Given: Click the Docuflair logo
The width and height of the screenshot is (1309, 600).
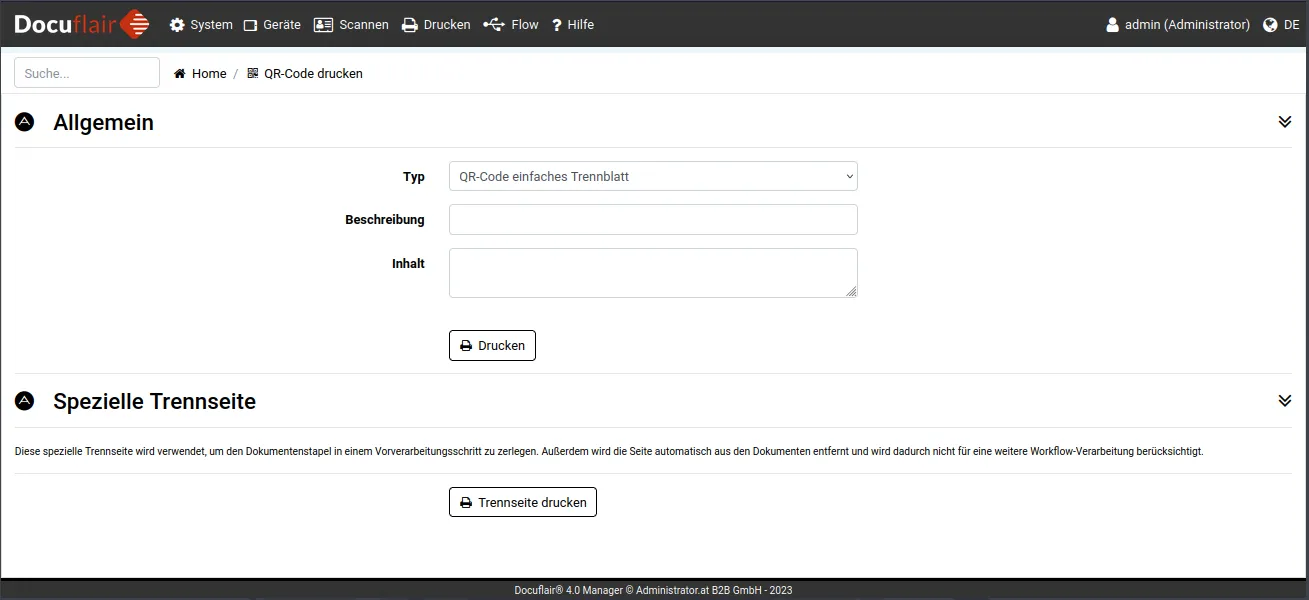Looking at the screenshot, I should [x=81, y=24].
